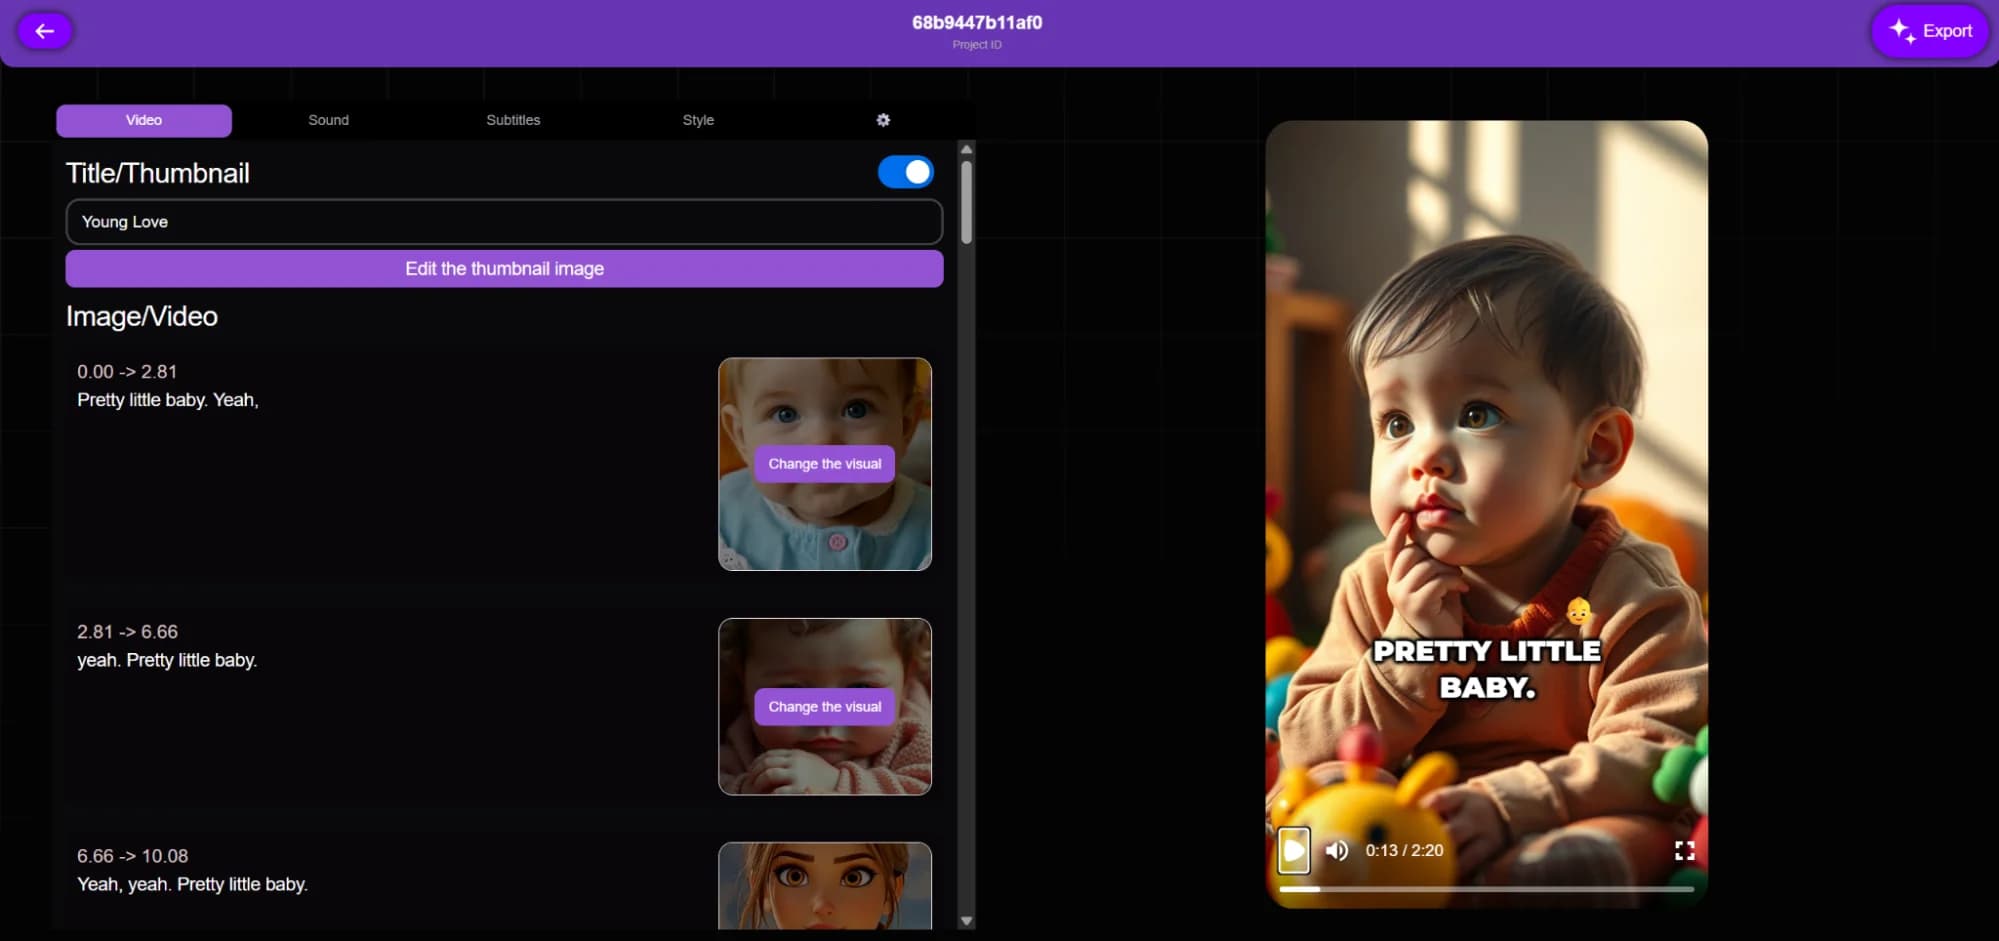Click Edit the thumbnail image
Screen dimensions: 1999x941
click(504, 268)
